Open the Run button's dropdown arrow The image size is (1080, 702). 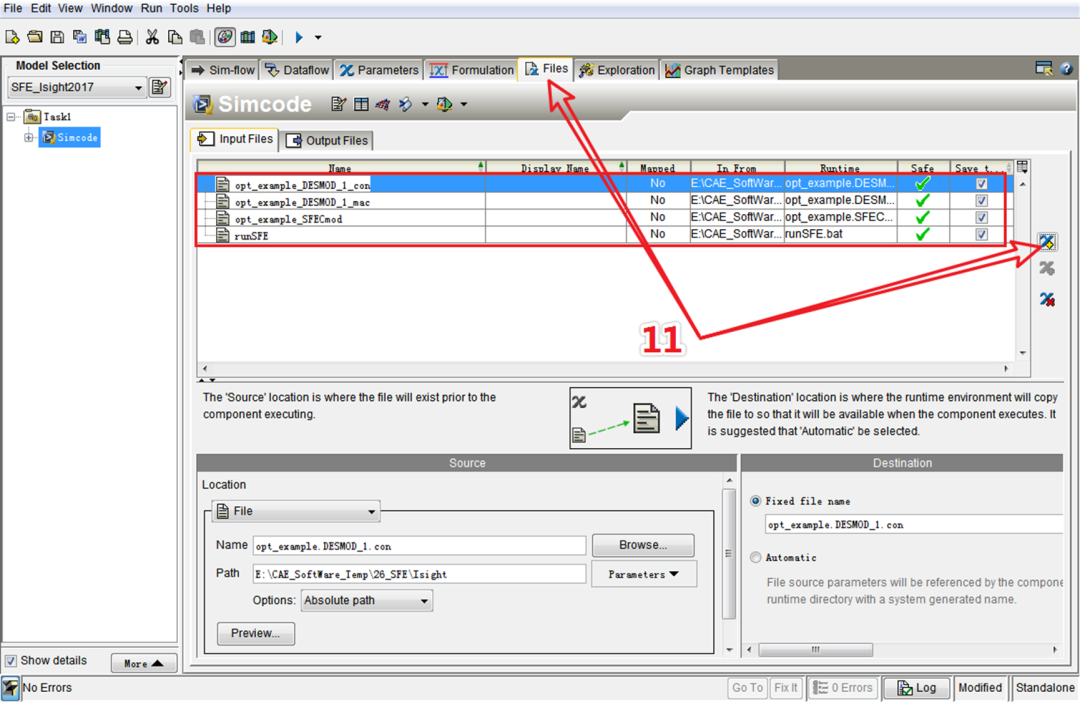click(318, 37)
